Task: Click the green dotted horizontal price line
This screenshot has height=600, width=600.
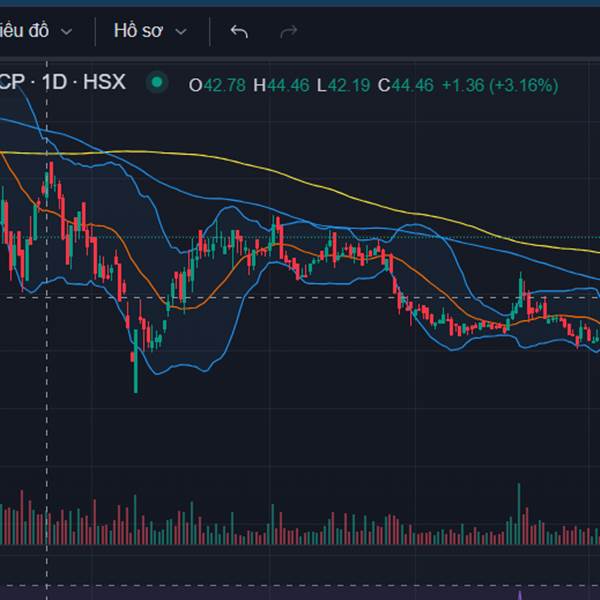Action: tap(400, 238)
